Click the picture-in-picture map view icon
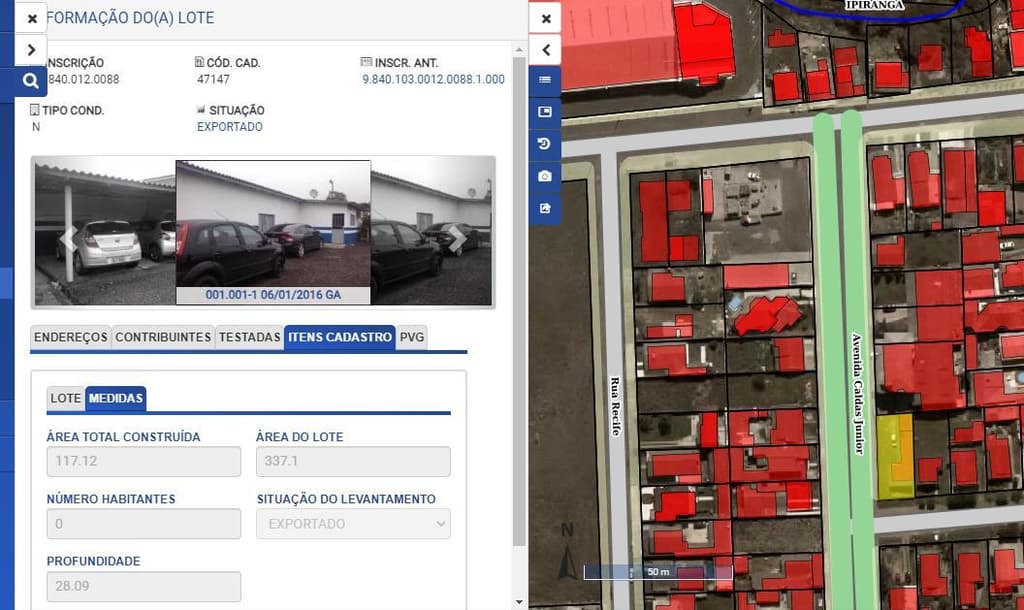1024x610 pixels. click(x=545, y=112)
